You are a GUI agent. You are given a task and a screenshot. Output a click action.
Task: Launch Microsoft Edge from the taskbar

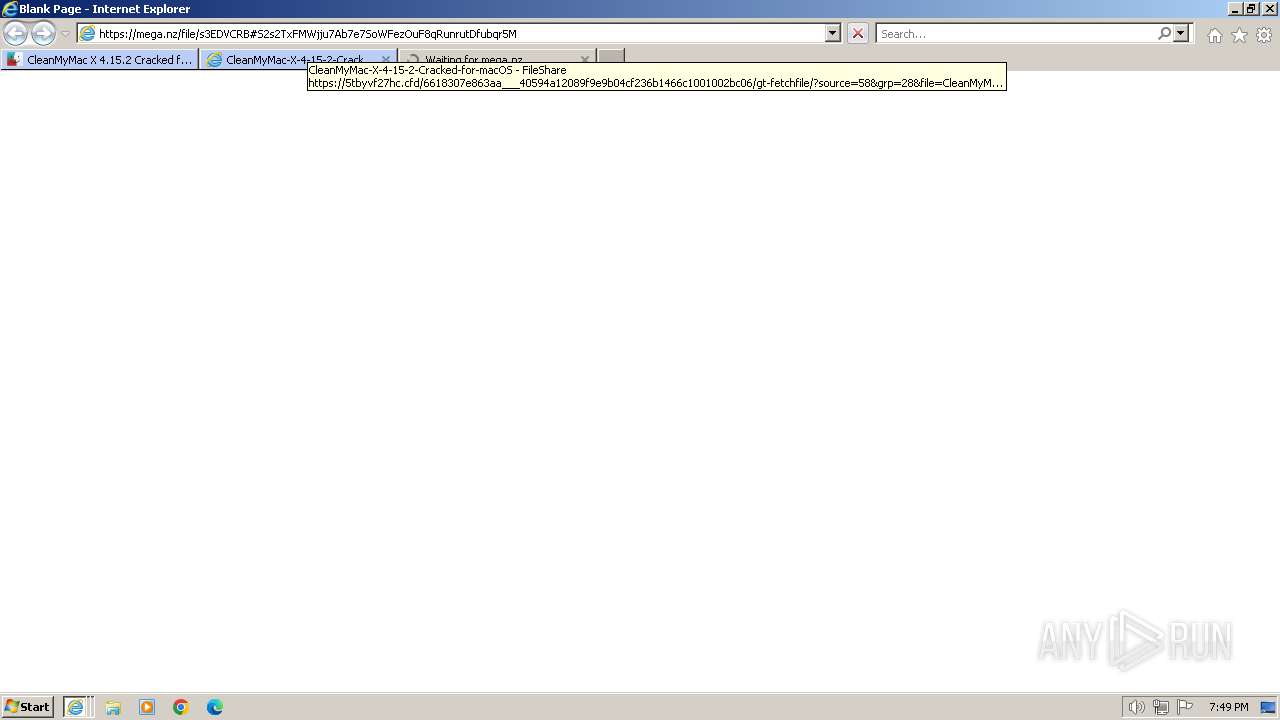coord(215,707)
